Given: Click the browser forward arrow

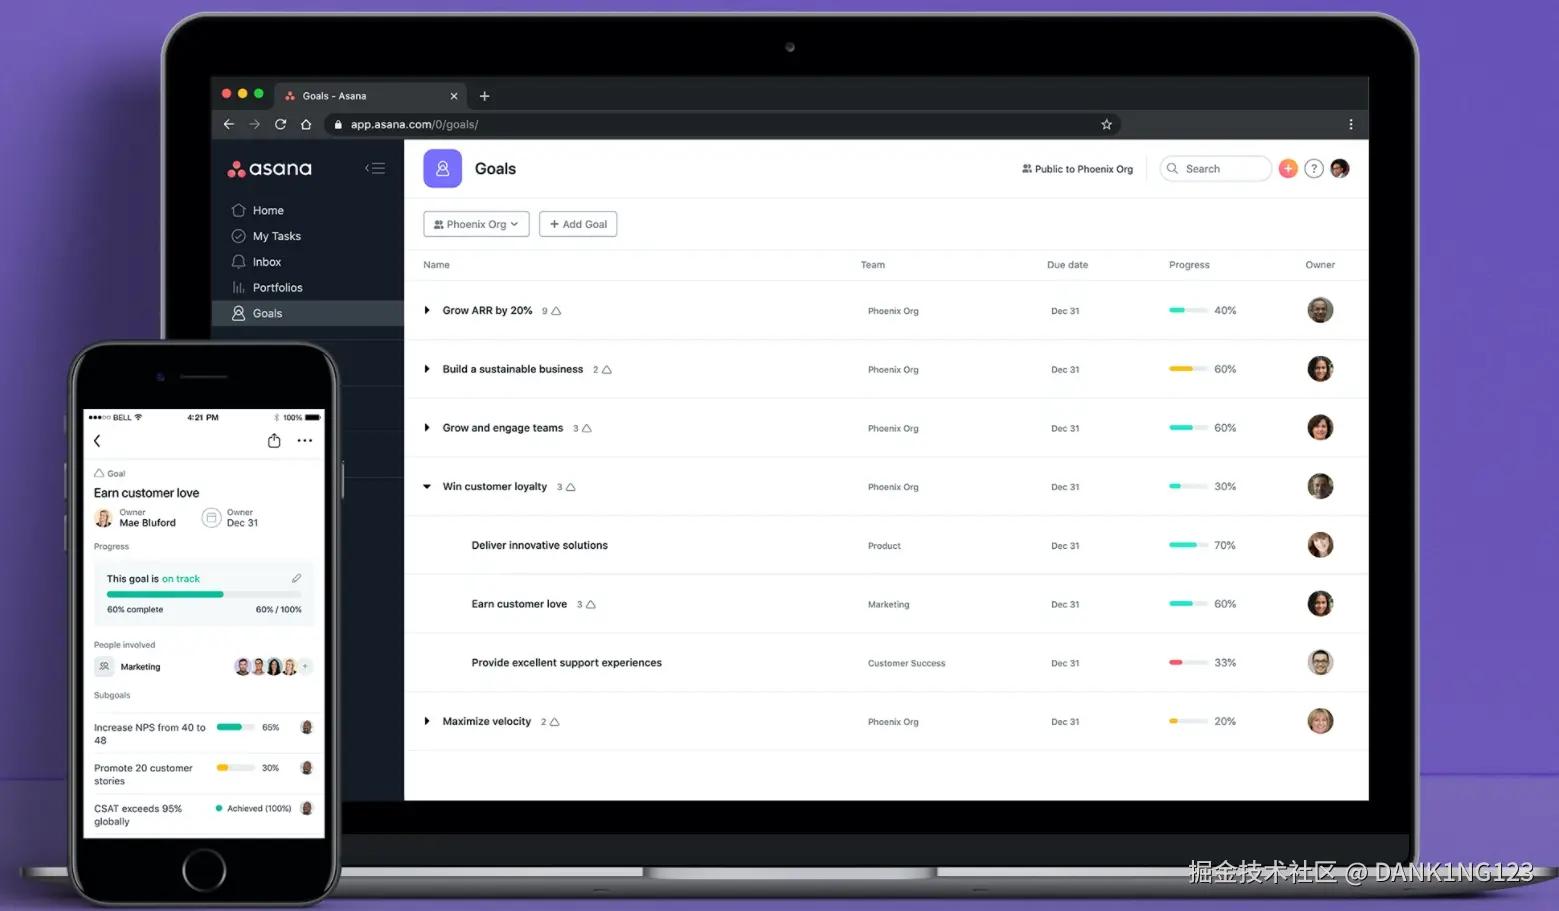Looking at the screenshot, I should coord(254,124).
